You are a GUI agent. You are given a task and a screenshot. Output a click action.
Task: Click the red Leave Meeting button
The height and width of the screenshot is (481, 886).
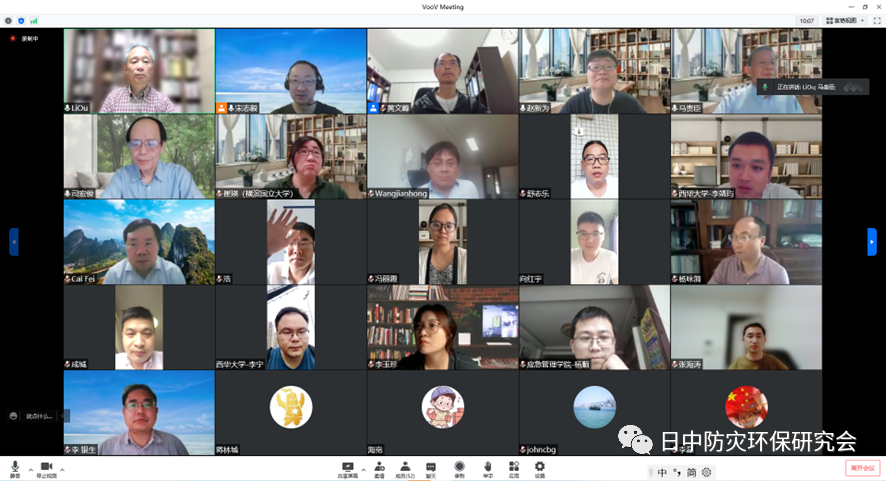point(862,467)
